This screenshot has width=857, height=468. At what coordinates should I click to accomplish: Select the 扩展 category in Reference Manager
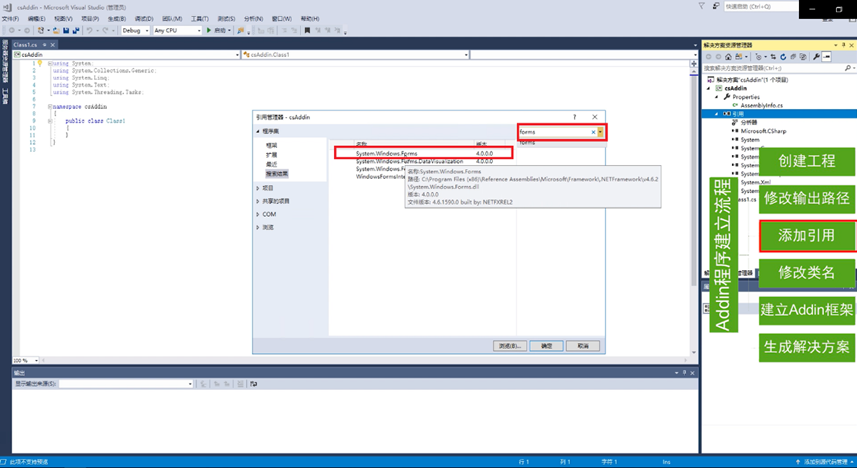(272, 155)
